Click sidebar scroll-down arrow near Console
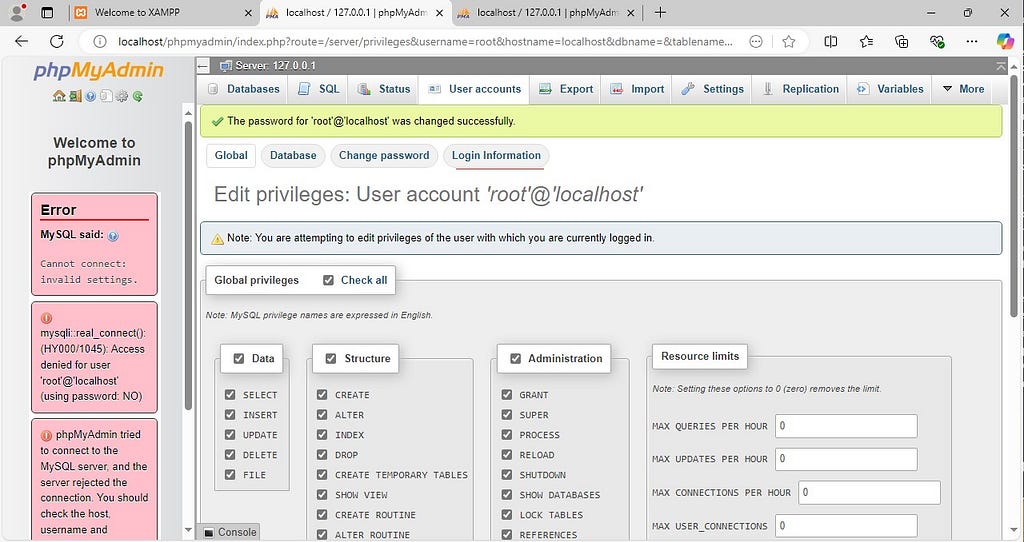Screen dimensions: 1024x542 (x=189, y=530)
